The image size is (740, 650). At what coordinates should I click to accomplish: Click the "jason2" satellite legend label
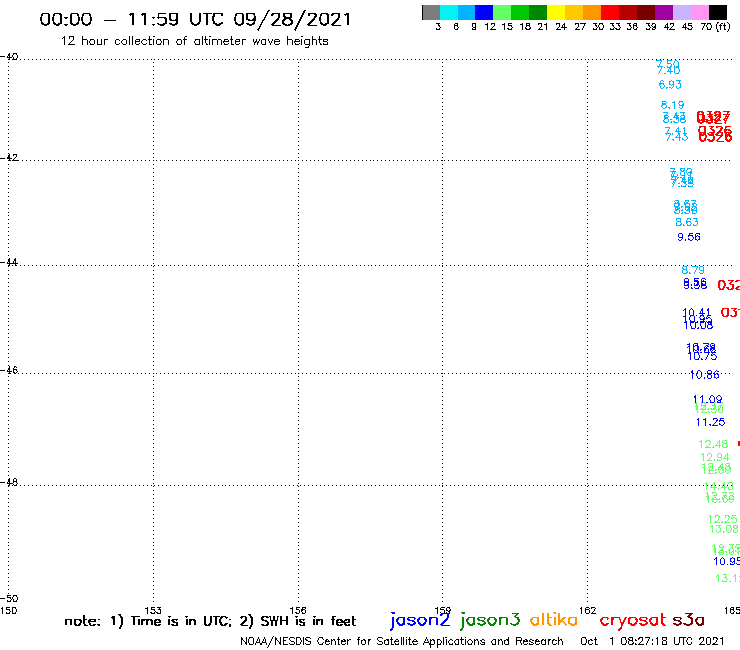pos(420,620)
